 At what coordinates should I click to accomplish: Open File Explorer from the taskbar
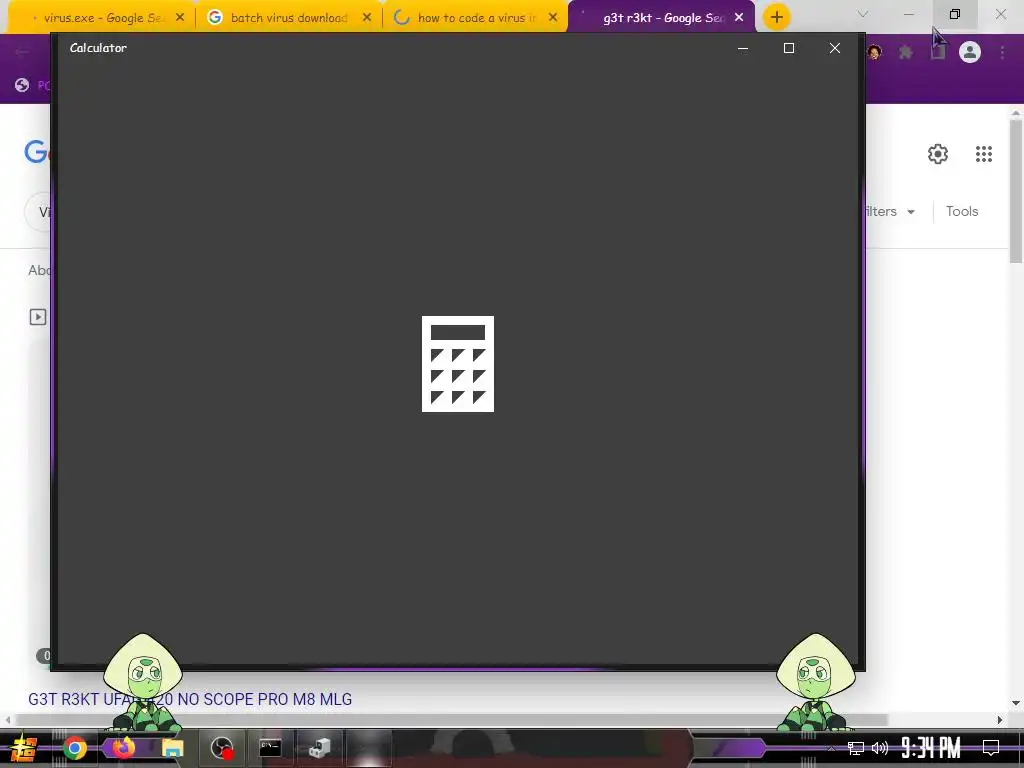pyautogui.click(x=172, y=748)
